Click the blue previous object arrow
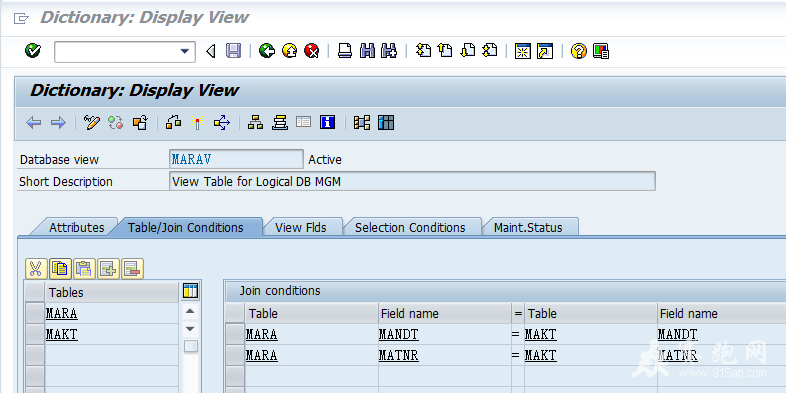 pos(34,122)
